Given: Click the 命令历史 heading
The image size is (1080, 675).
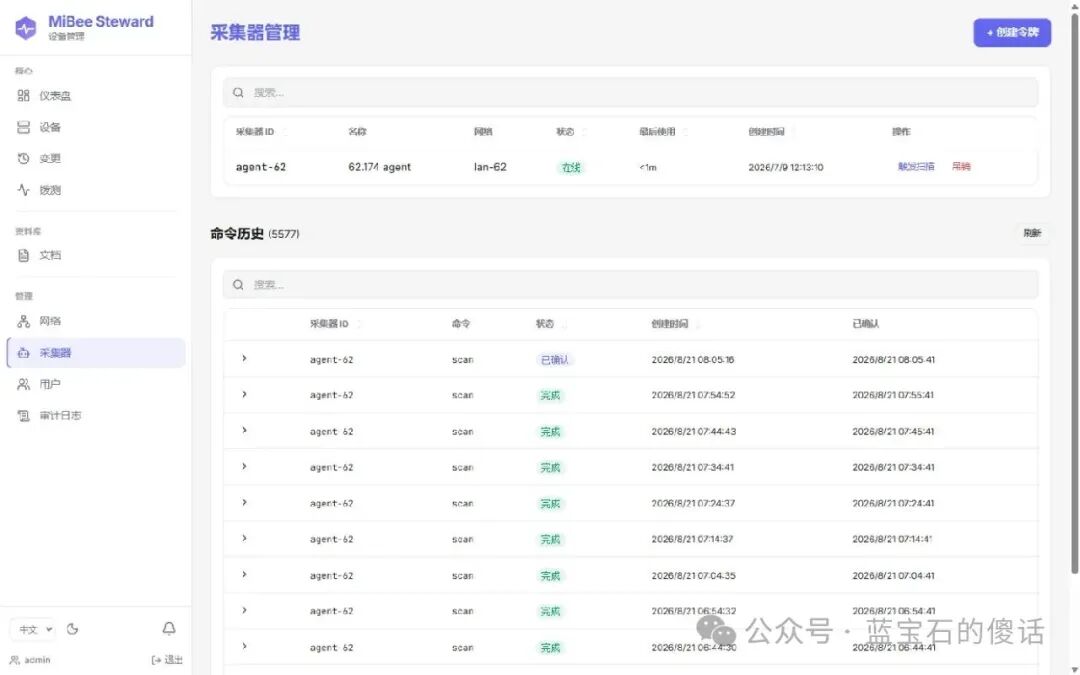Looking at the screenshot, I should [237, 233].
